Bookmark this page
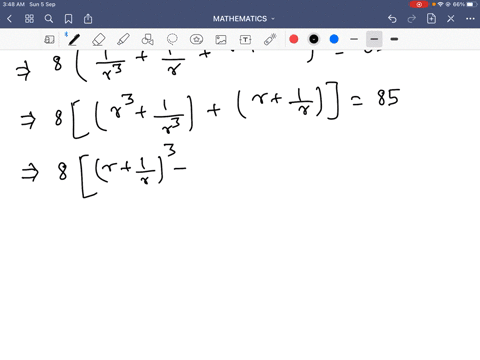Screen dimensions: 480x360 tap(68, 19)
